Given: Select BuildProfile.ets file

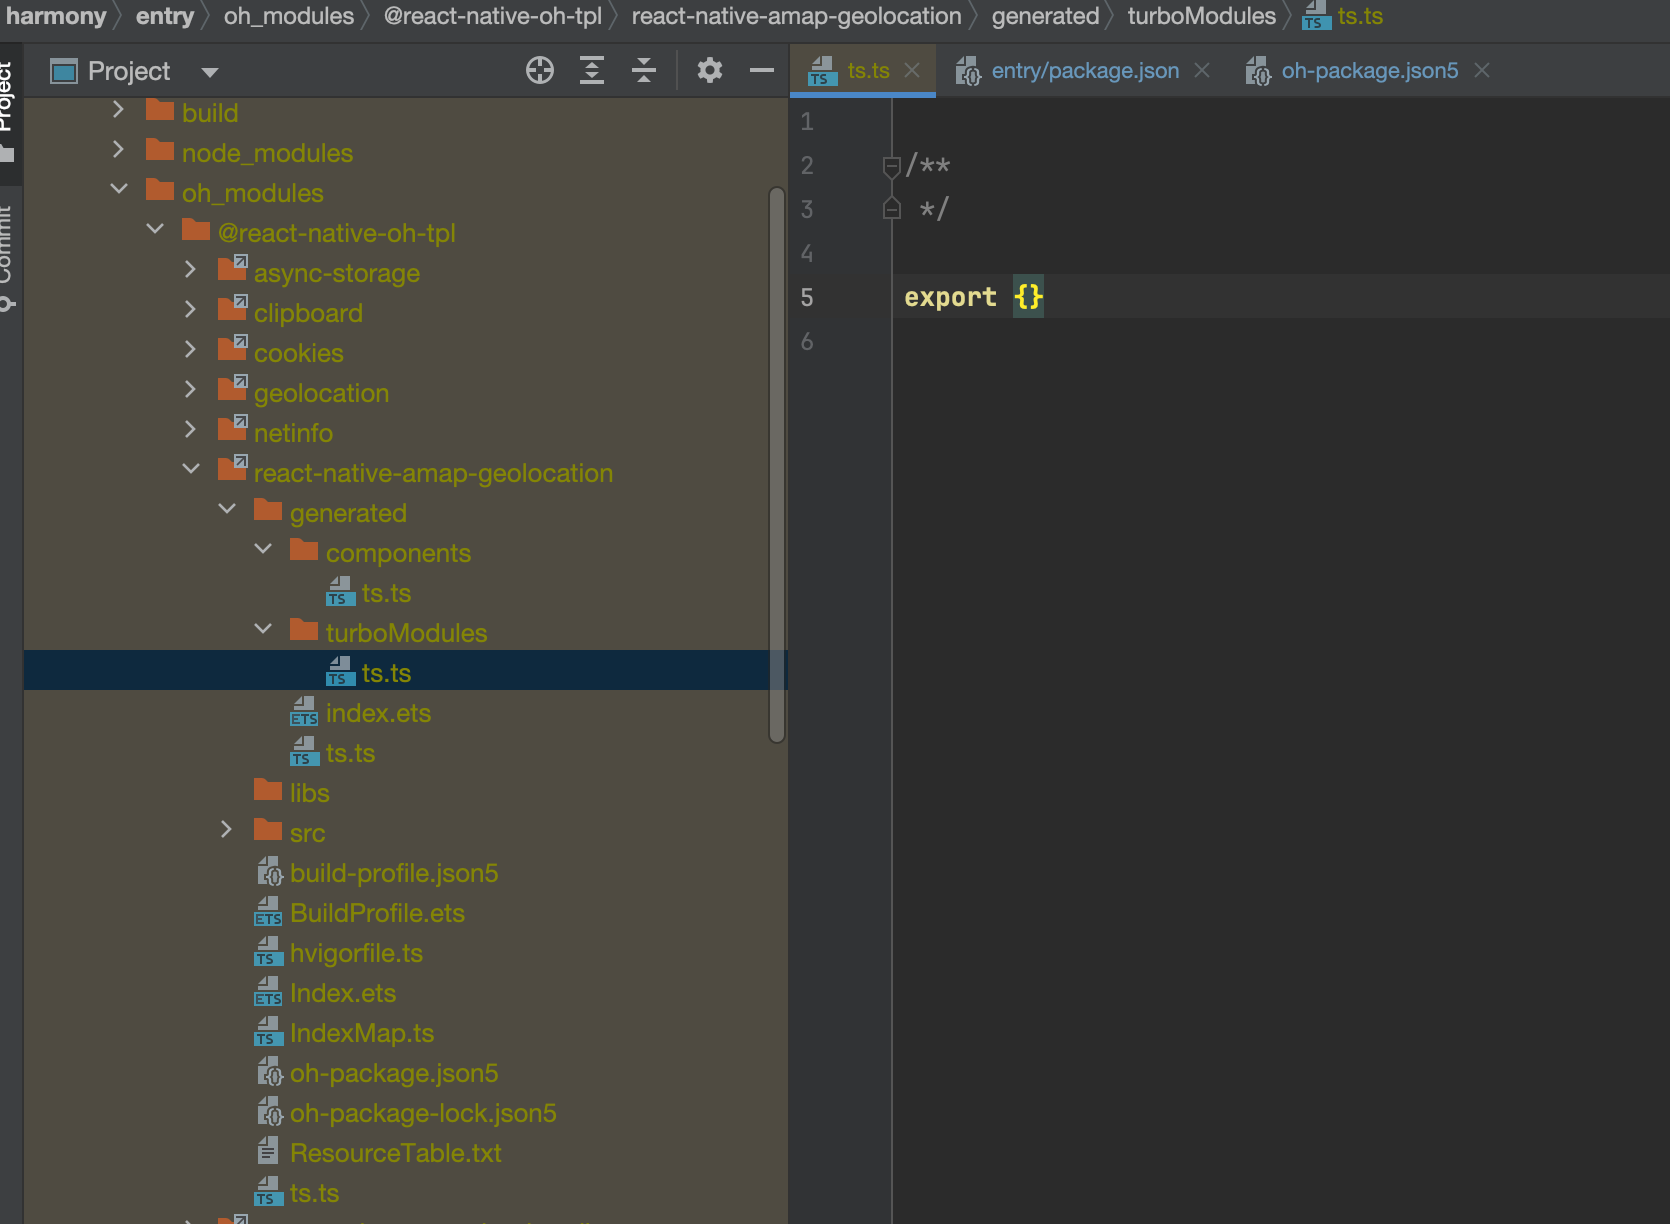Looking at the screenshot, I should 377,913.
